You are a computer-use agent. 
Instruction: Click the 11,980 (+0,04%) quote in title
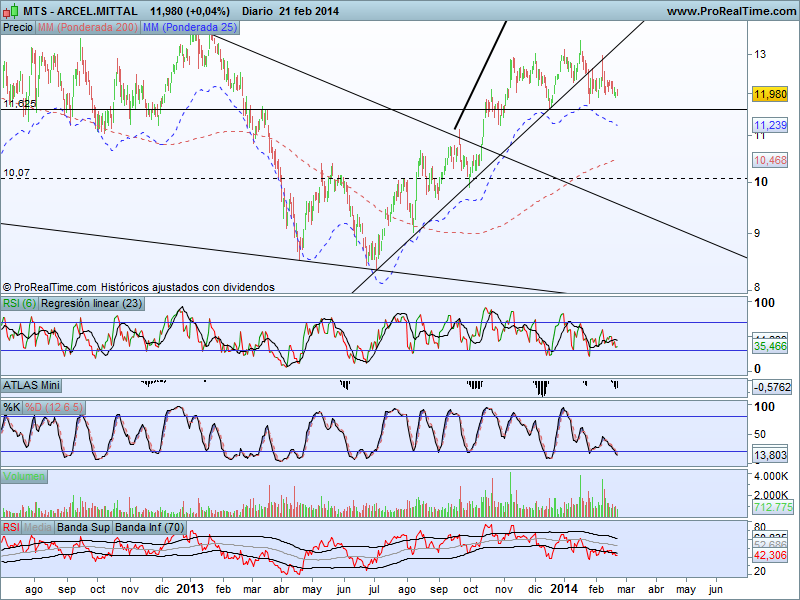click(190, 11)
